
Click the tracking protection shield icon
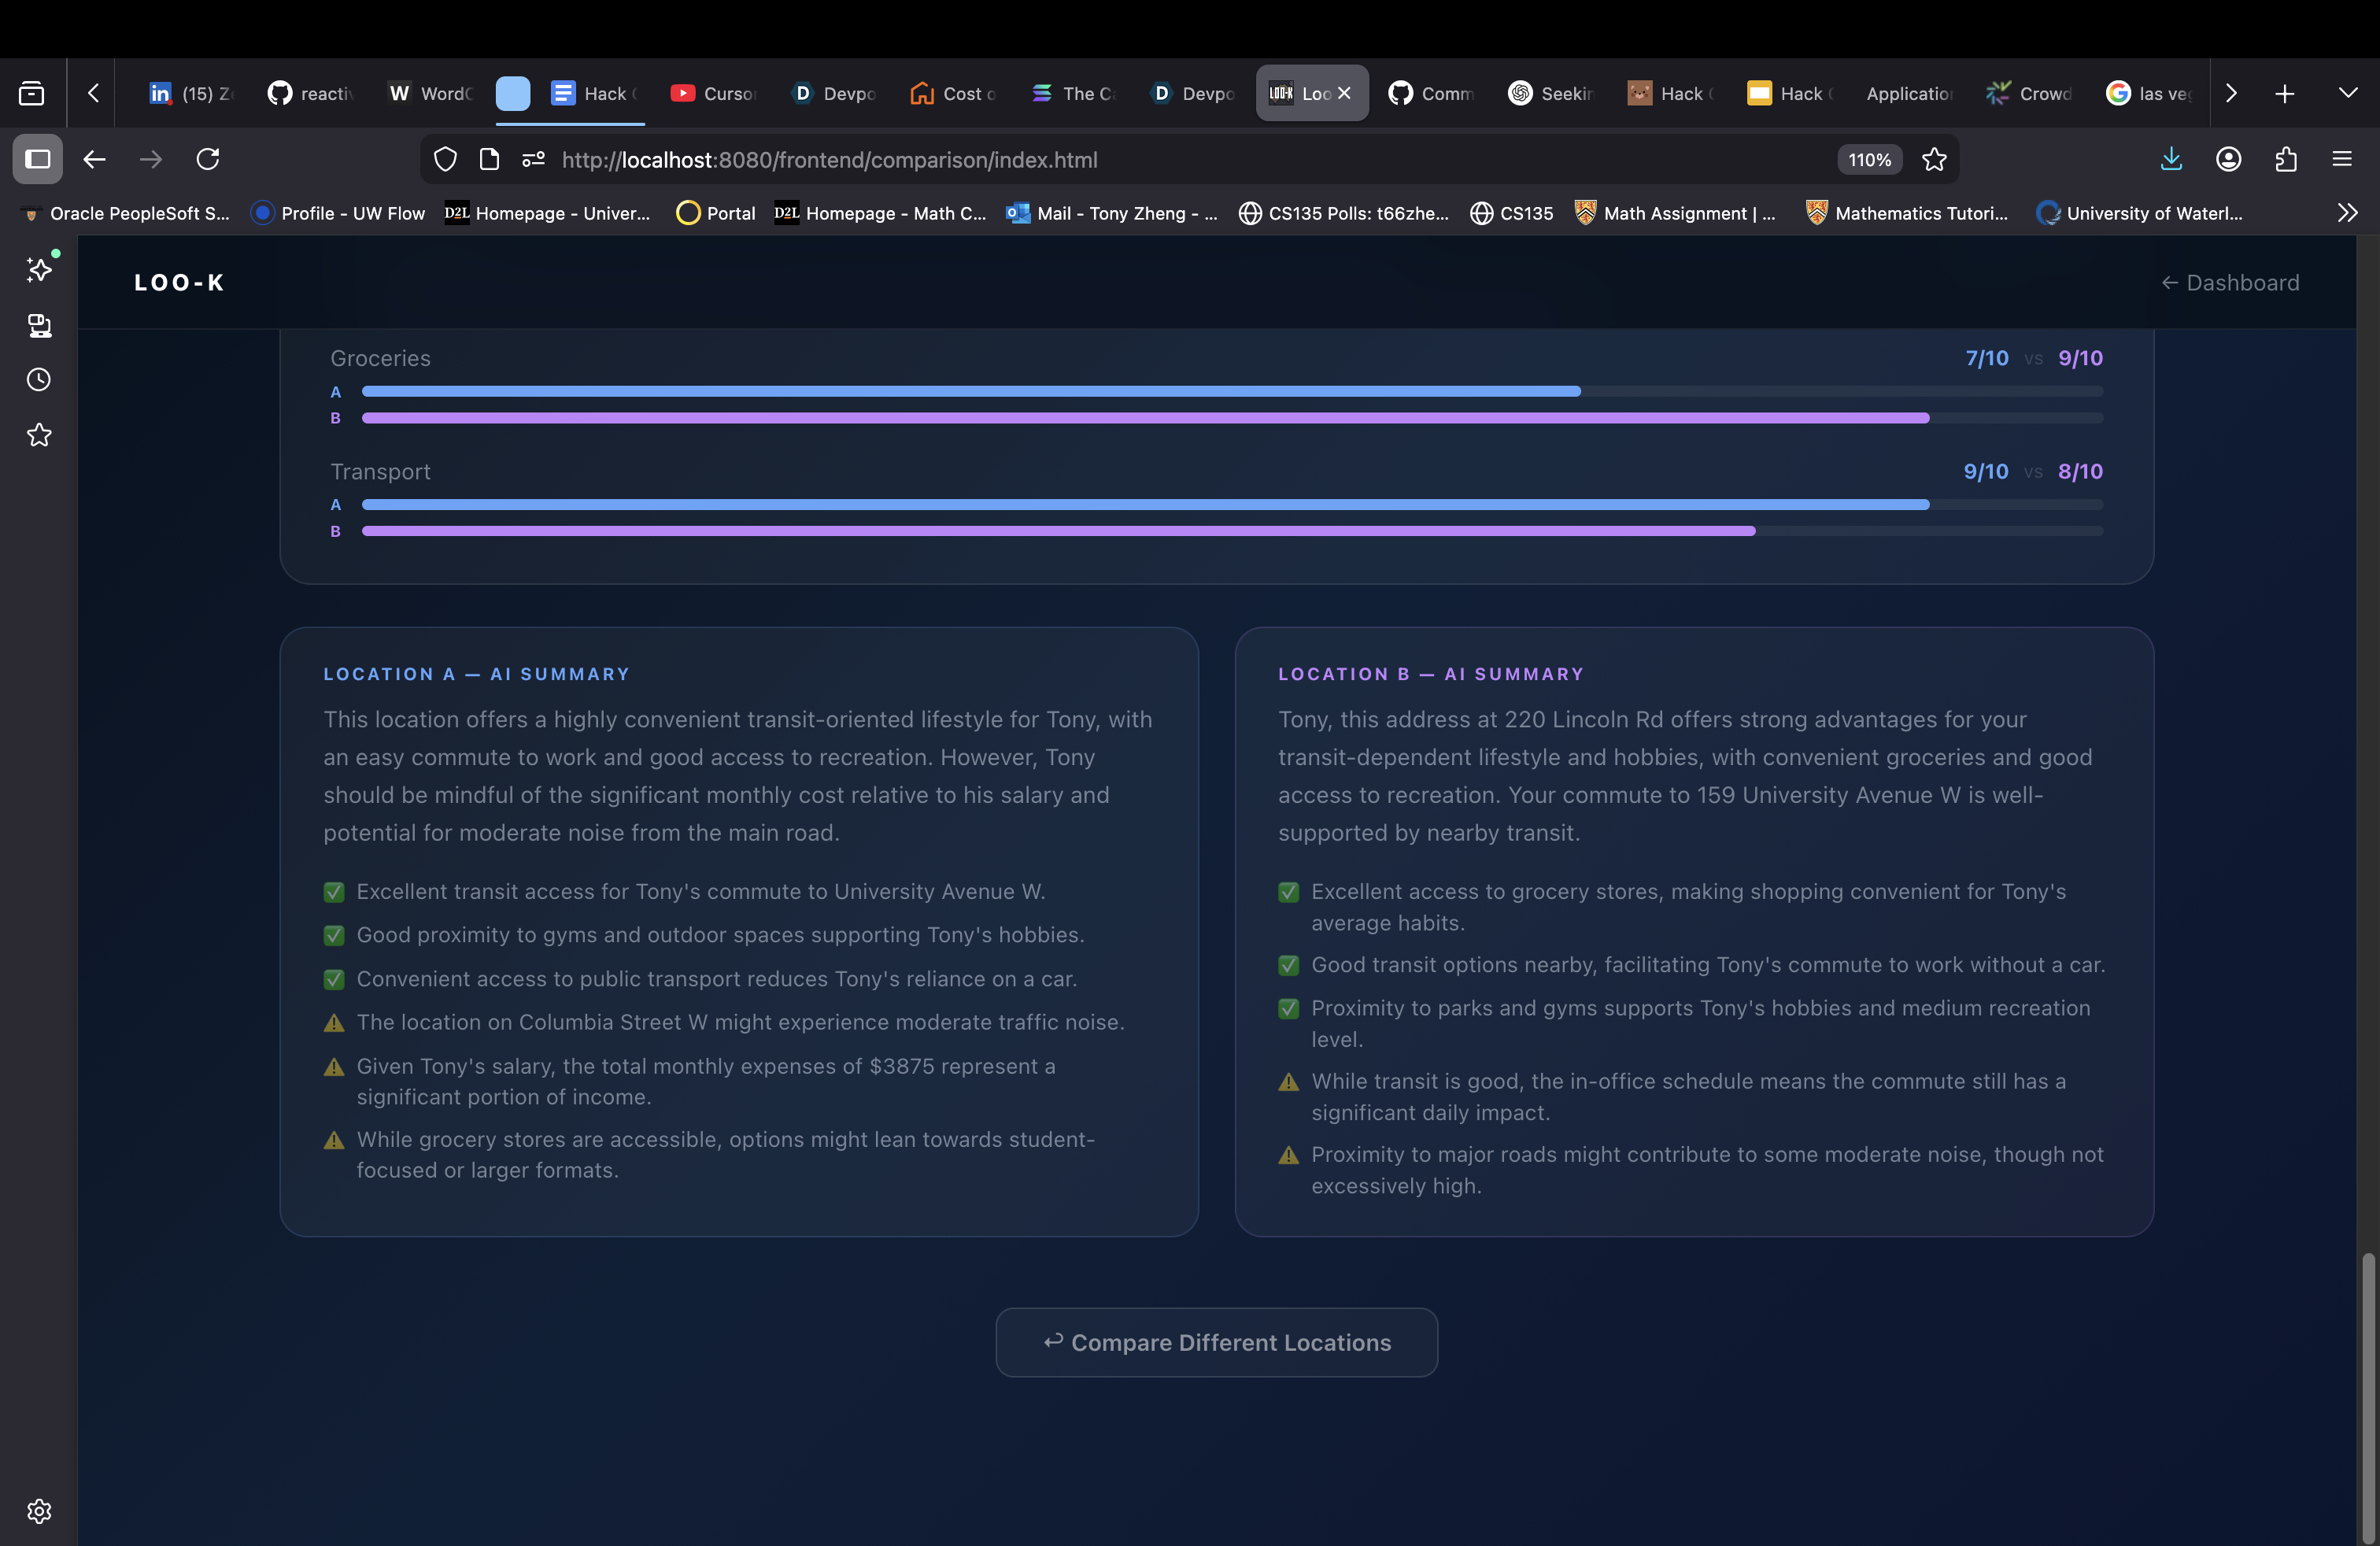tap(445, 159)
